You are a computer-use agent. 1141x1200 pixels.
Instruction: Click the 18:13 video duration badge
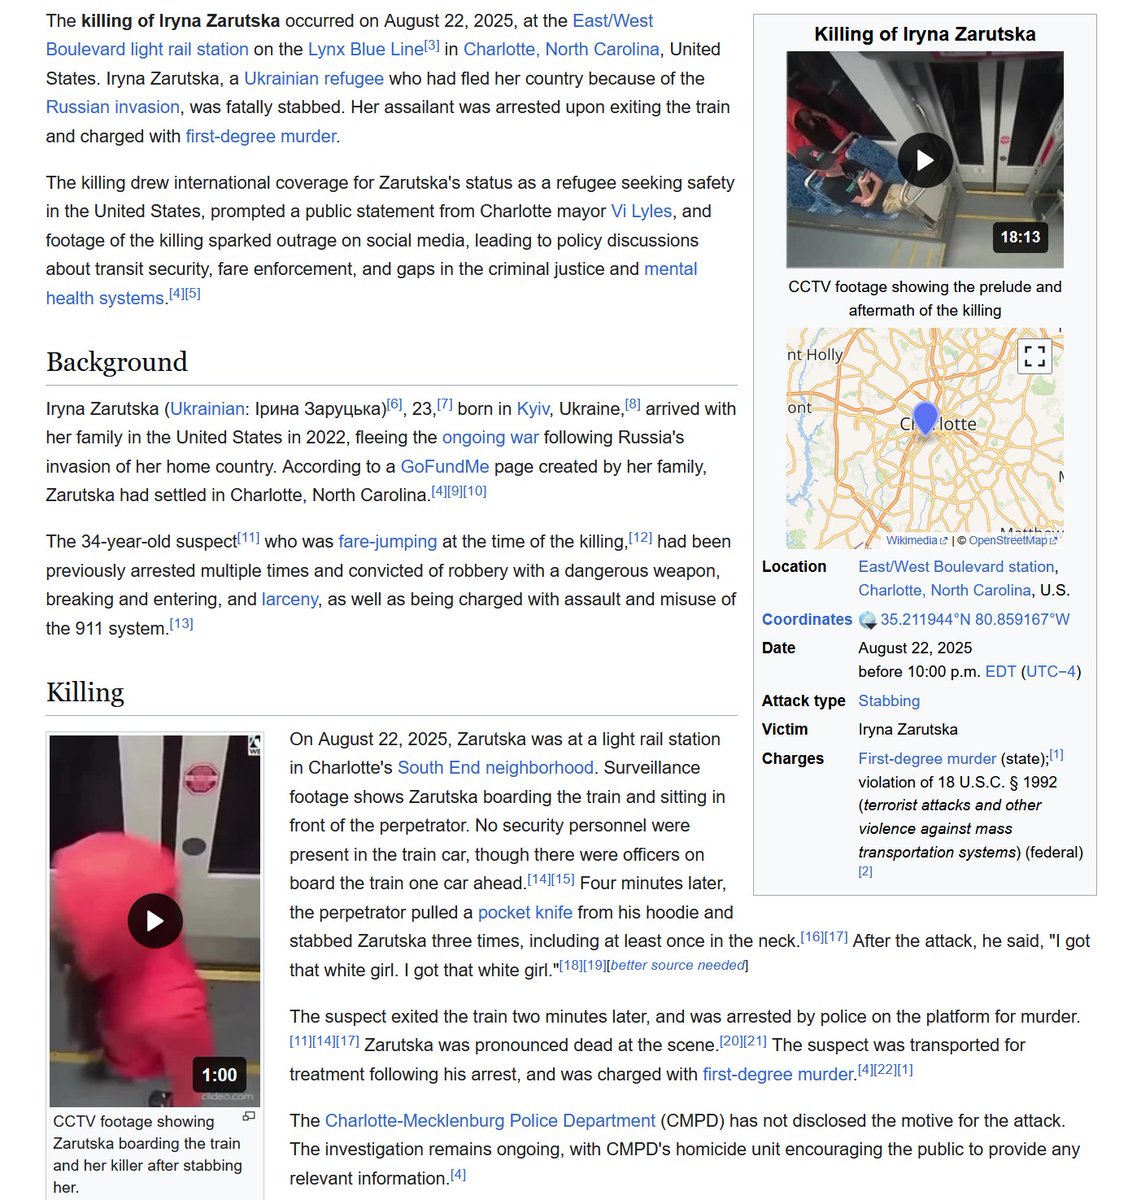(1020, 237)
